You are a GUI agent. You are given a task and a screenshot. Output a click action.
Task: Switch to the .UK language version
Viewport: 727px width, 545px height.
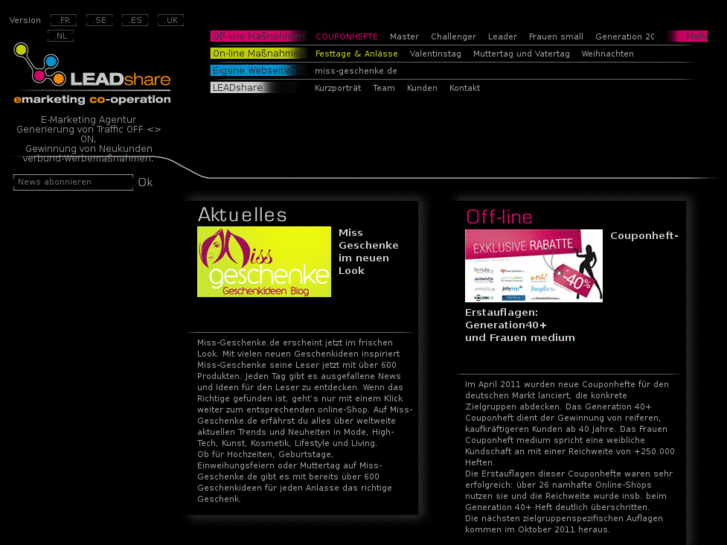click(171, 20)
